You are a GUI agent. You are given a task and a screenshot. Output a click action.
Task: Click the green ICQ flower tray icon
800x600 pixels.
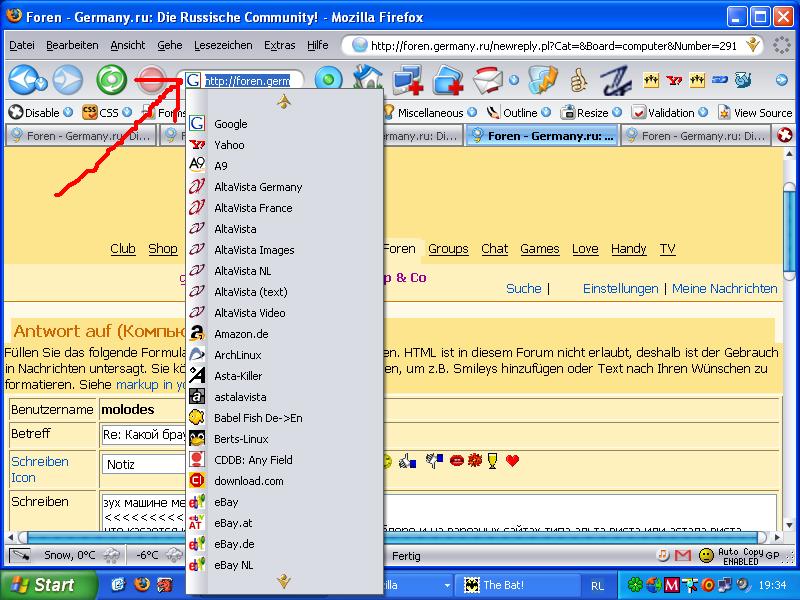click(635, 585)
